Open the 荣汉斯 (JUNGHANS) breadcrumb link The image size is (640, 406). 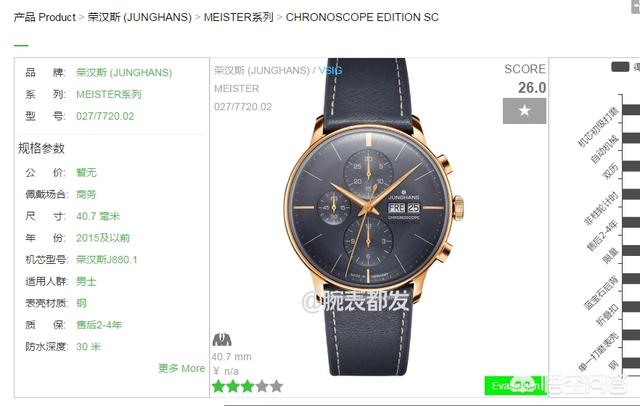(x=140, y=17)
